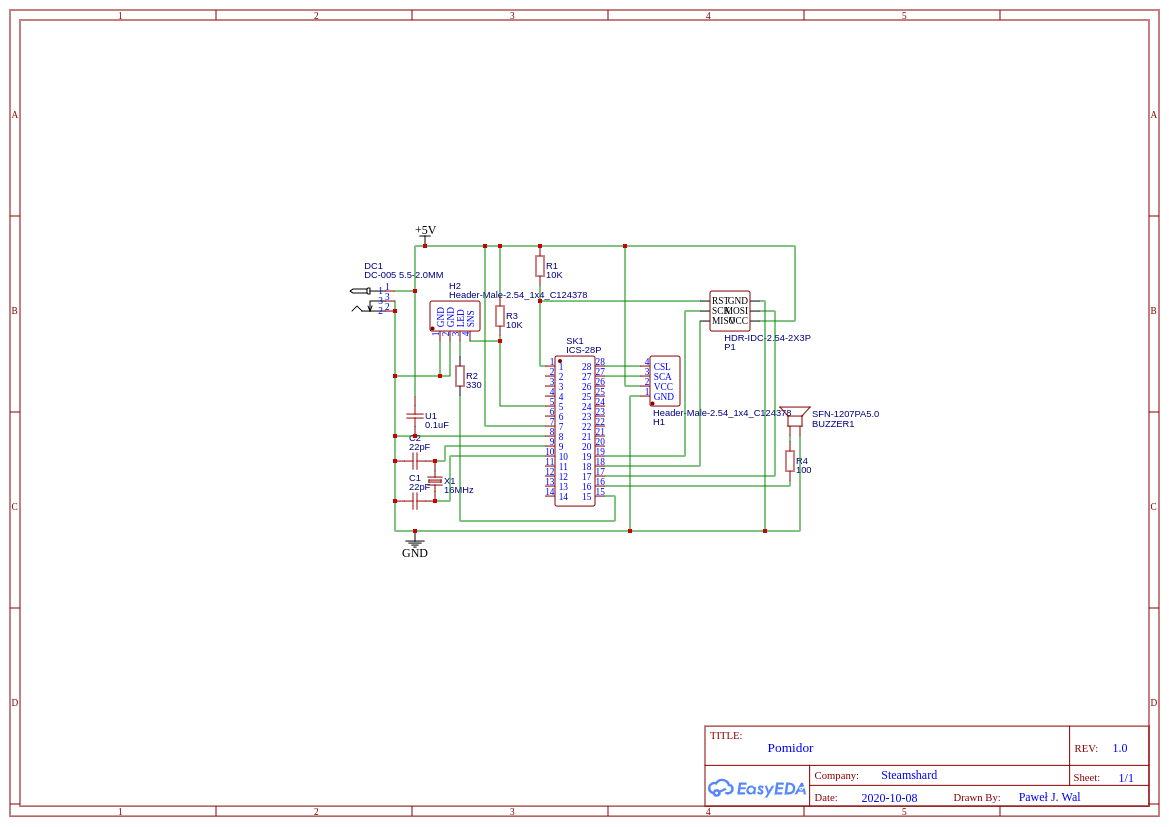Select the C1 22pF capacitor symbol
Viewport: 1169px width, 827px height.
(415, 501)
